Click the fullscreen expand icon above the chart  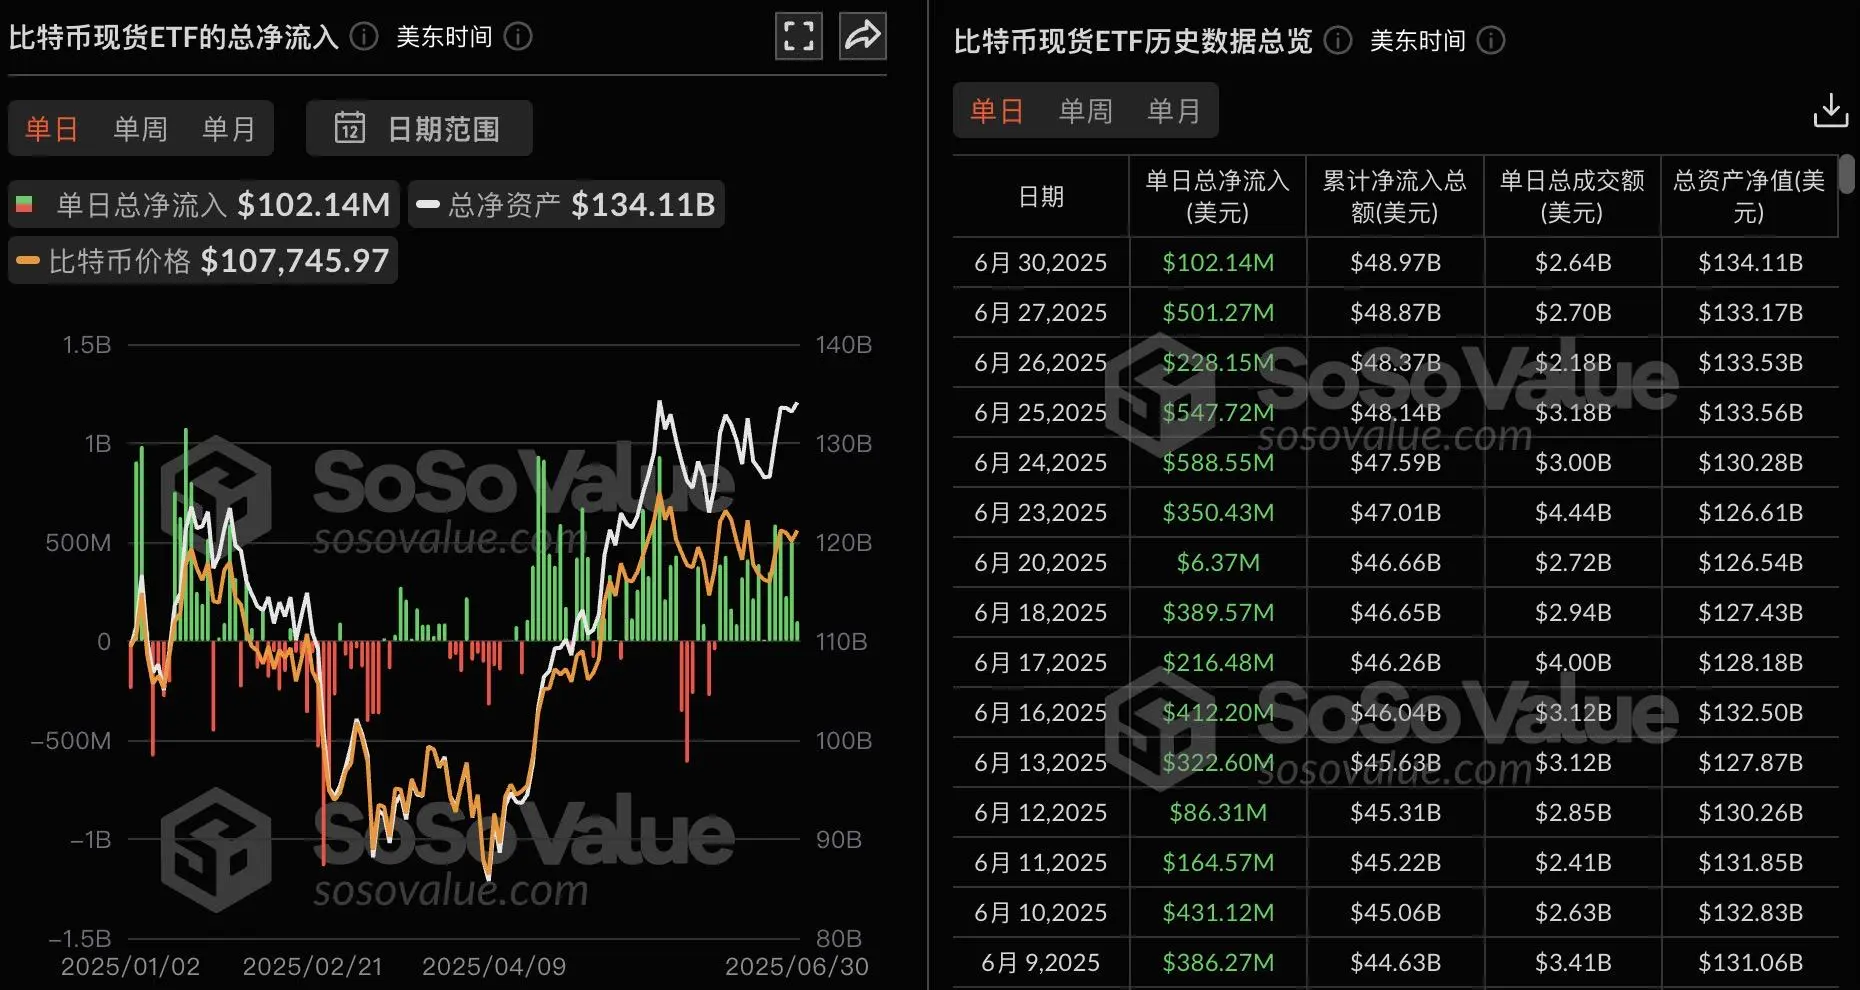pyautogui.click(x=798, y=35)
